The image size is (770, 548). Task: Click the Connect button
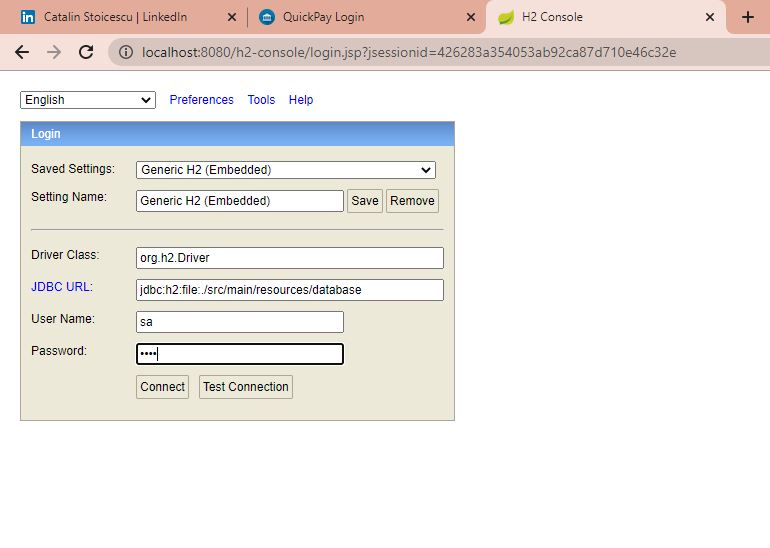(x=163, y=387)
